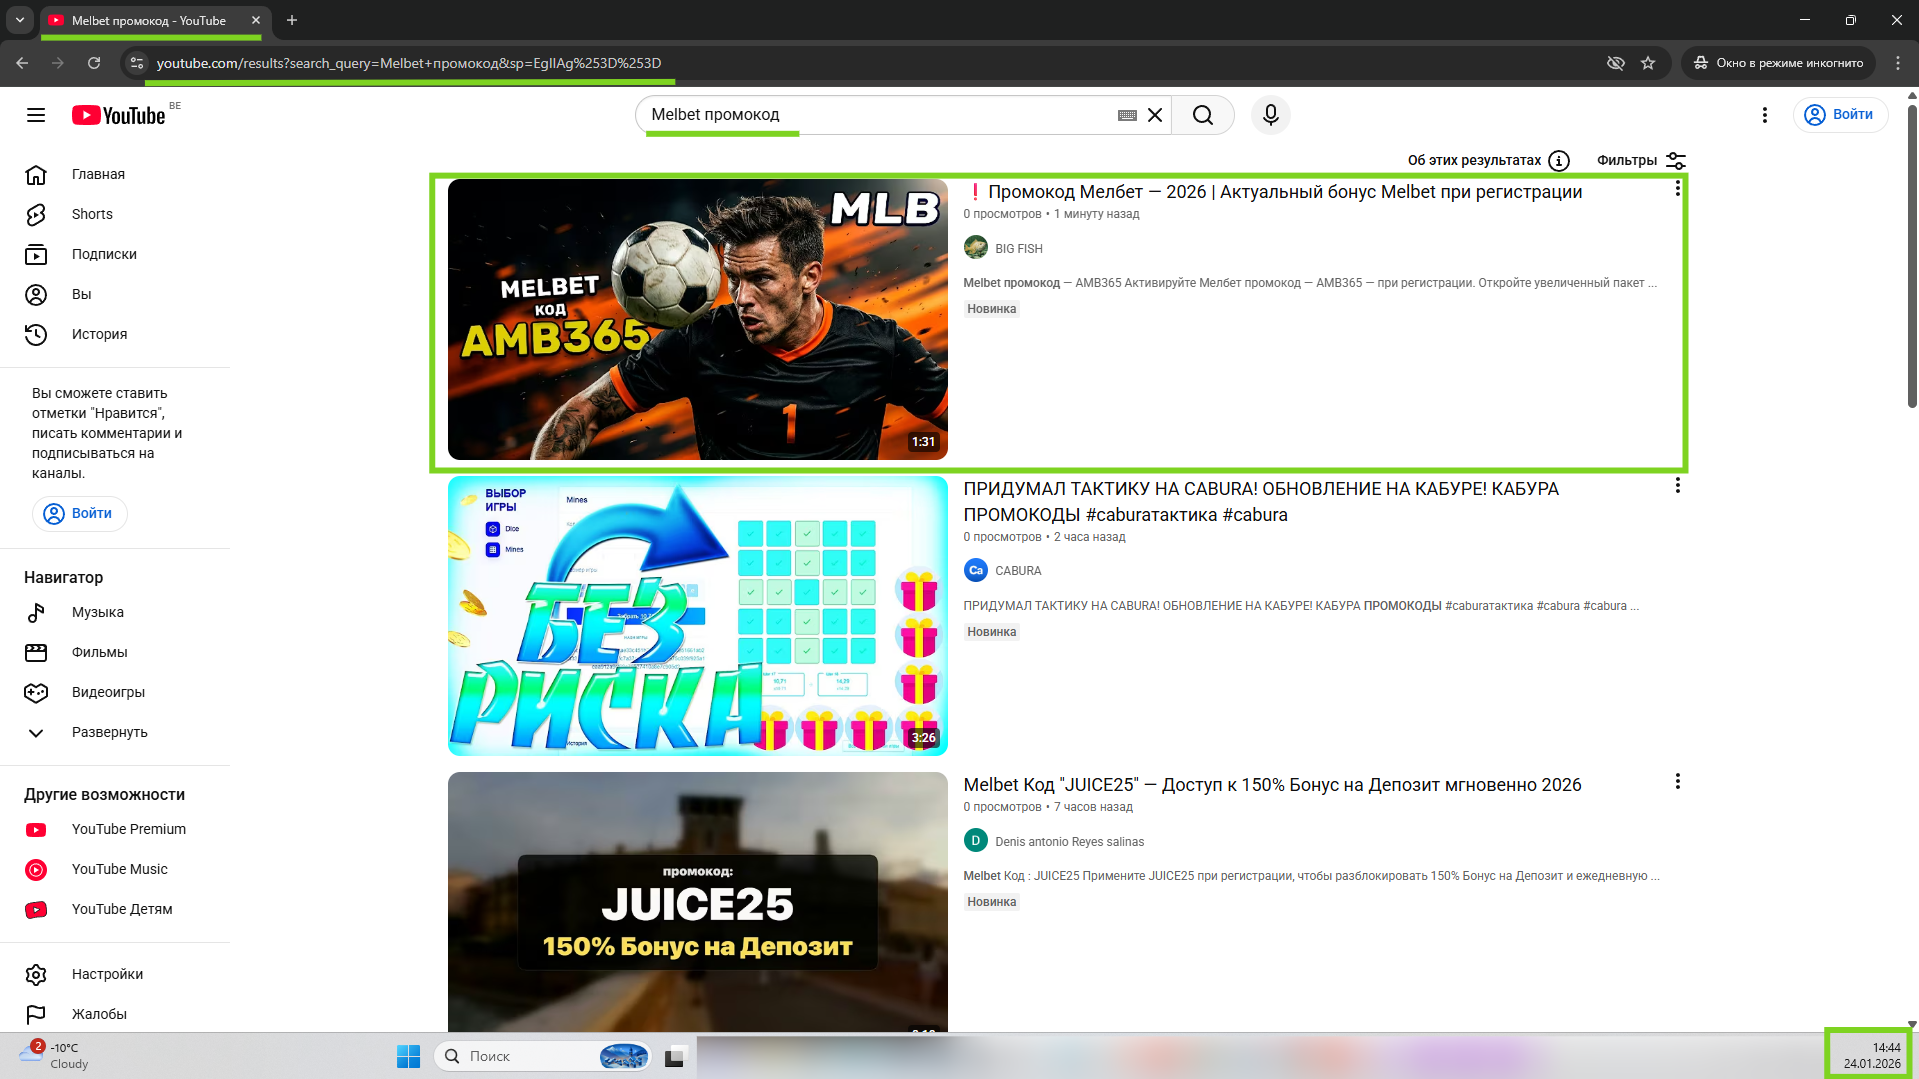Open the Chrome three-dot menu

point(1898,63)
